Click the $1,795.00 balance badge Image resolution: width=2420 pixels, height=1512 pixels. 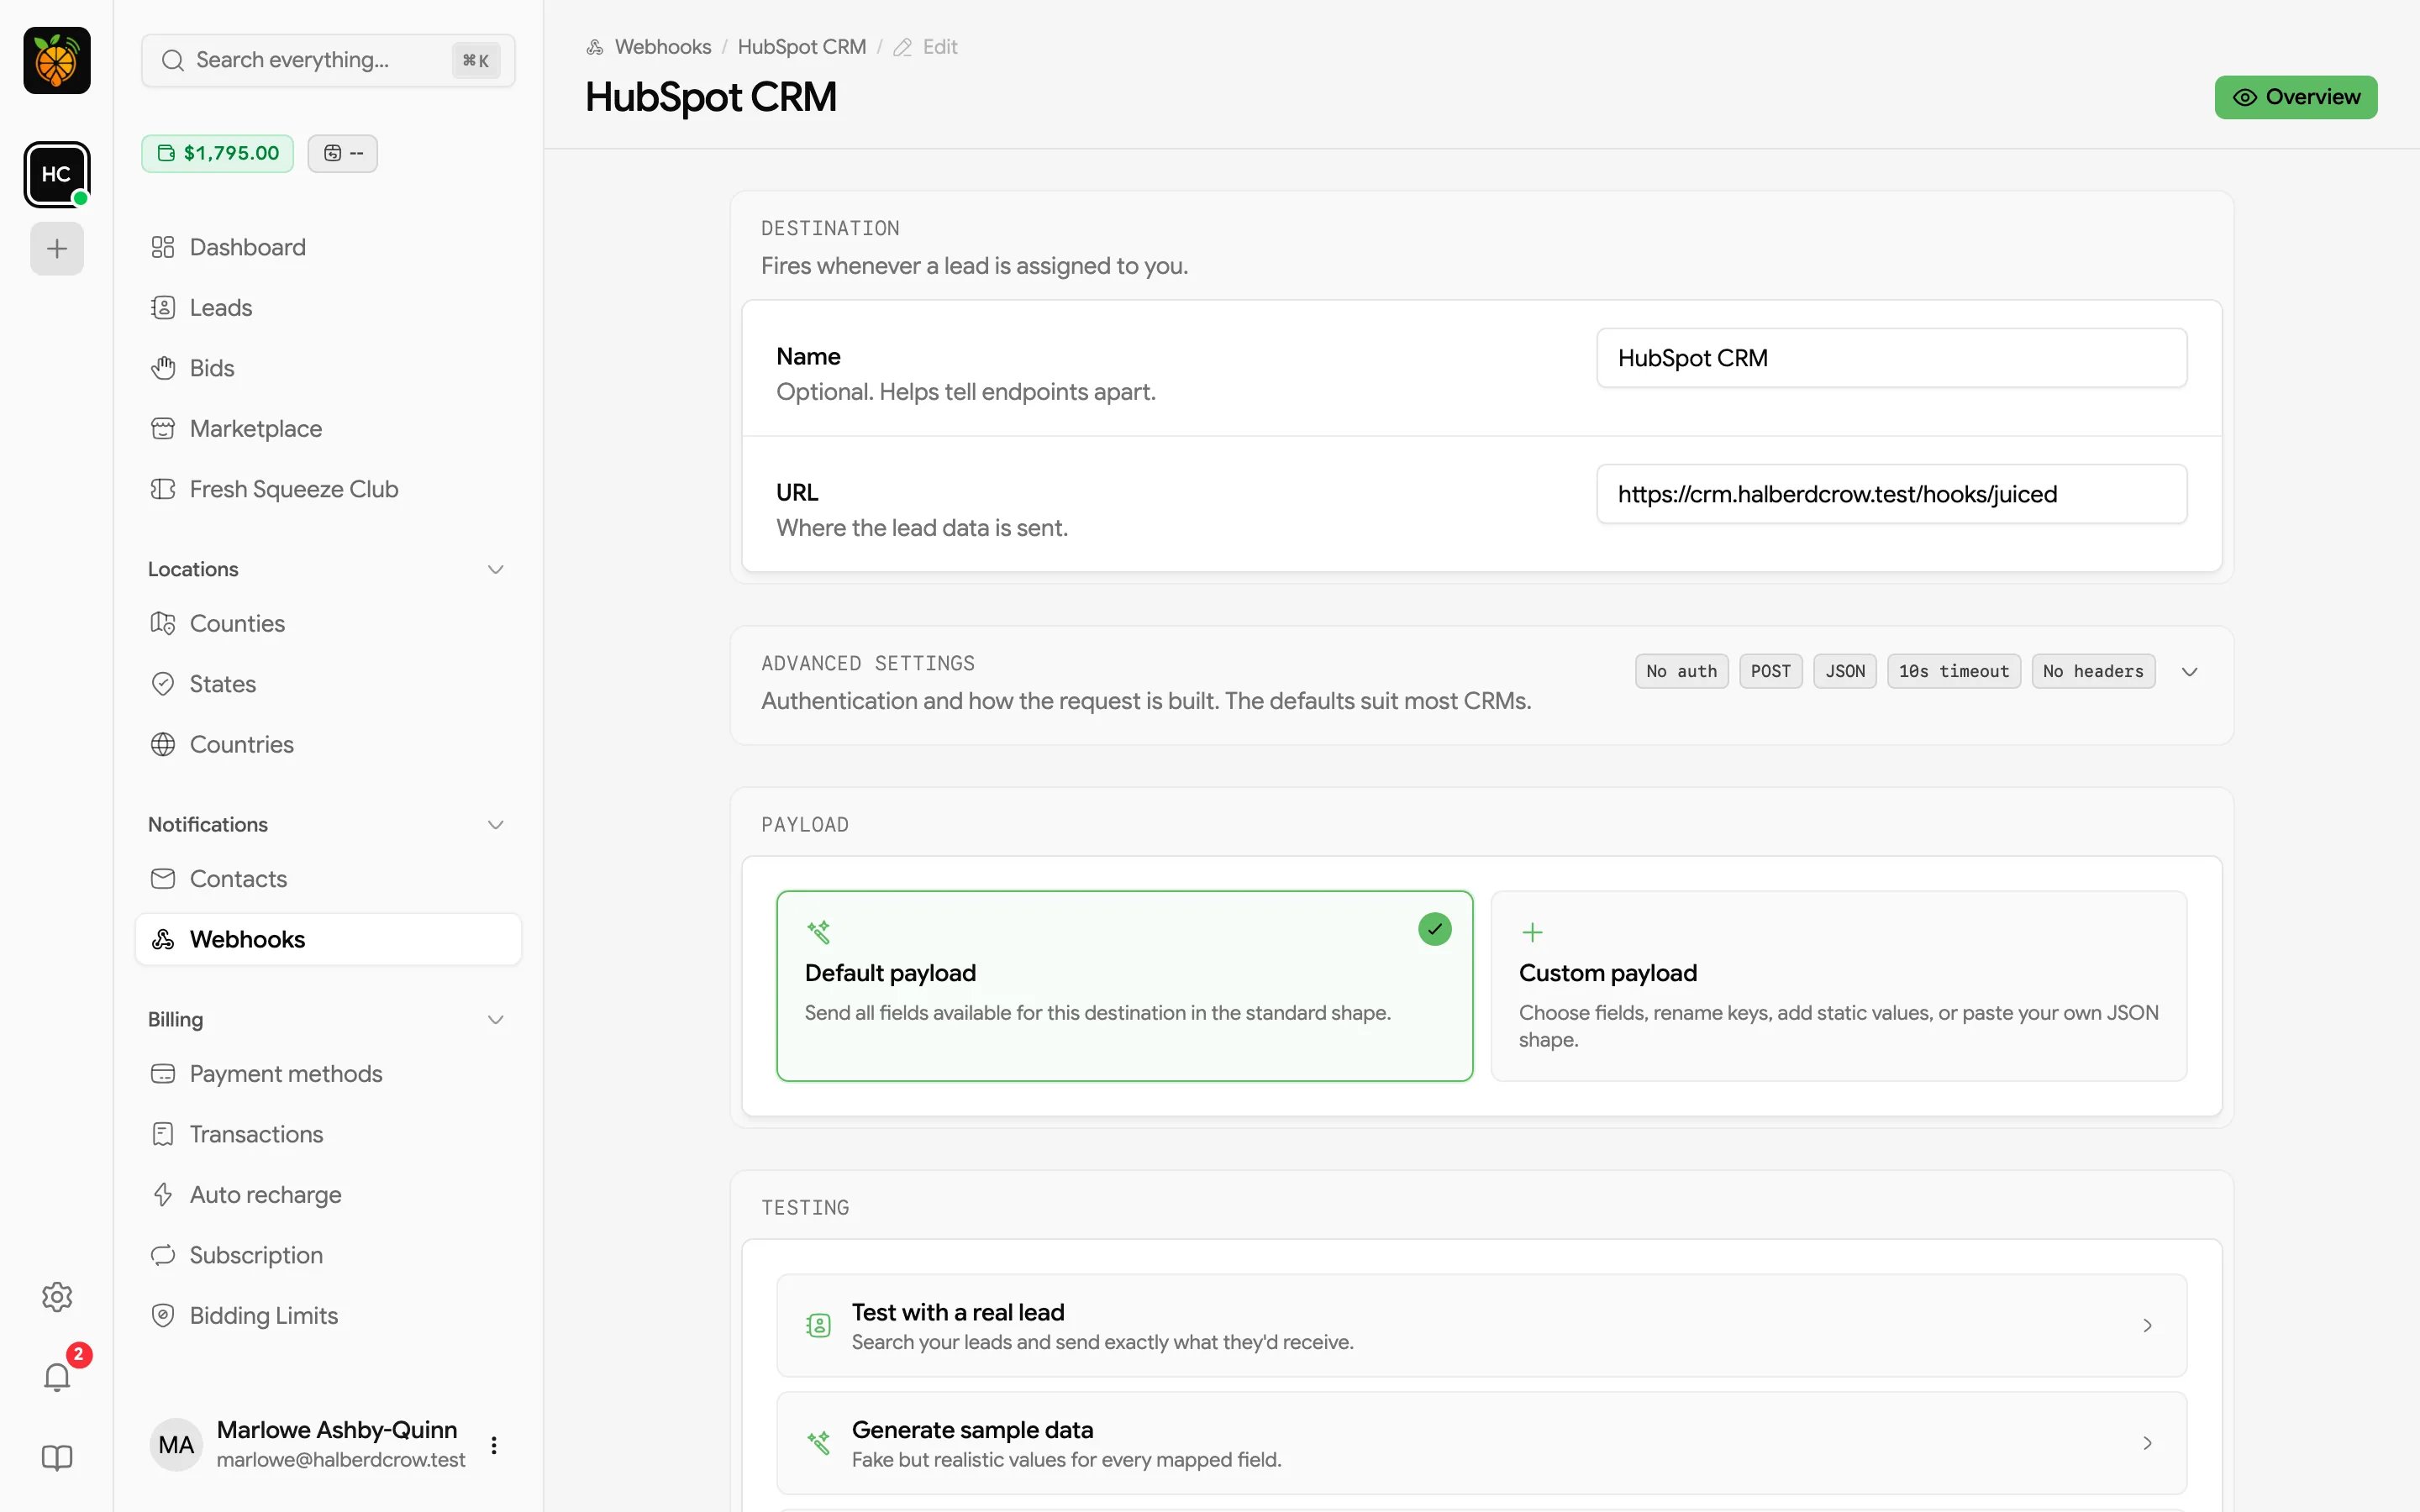pos(218,153)
